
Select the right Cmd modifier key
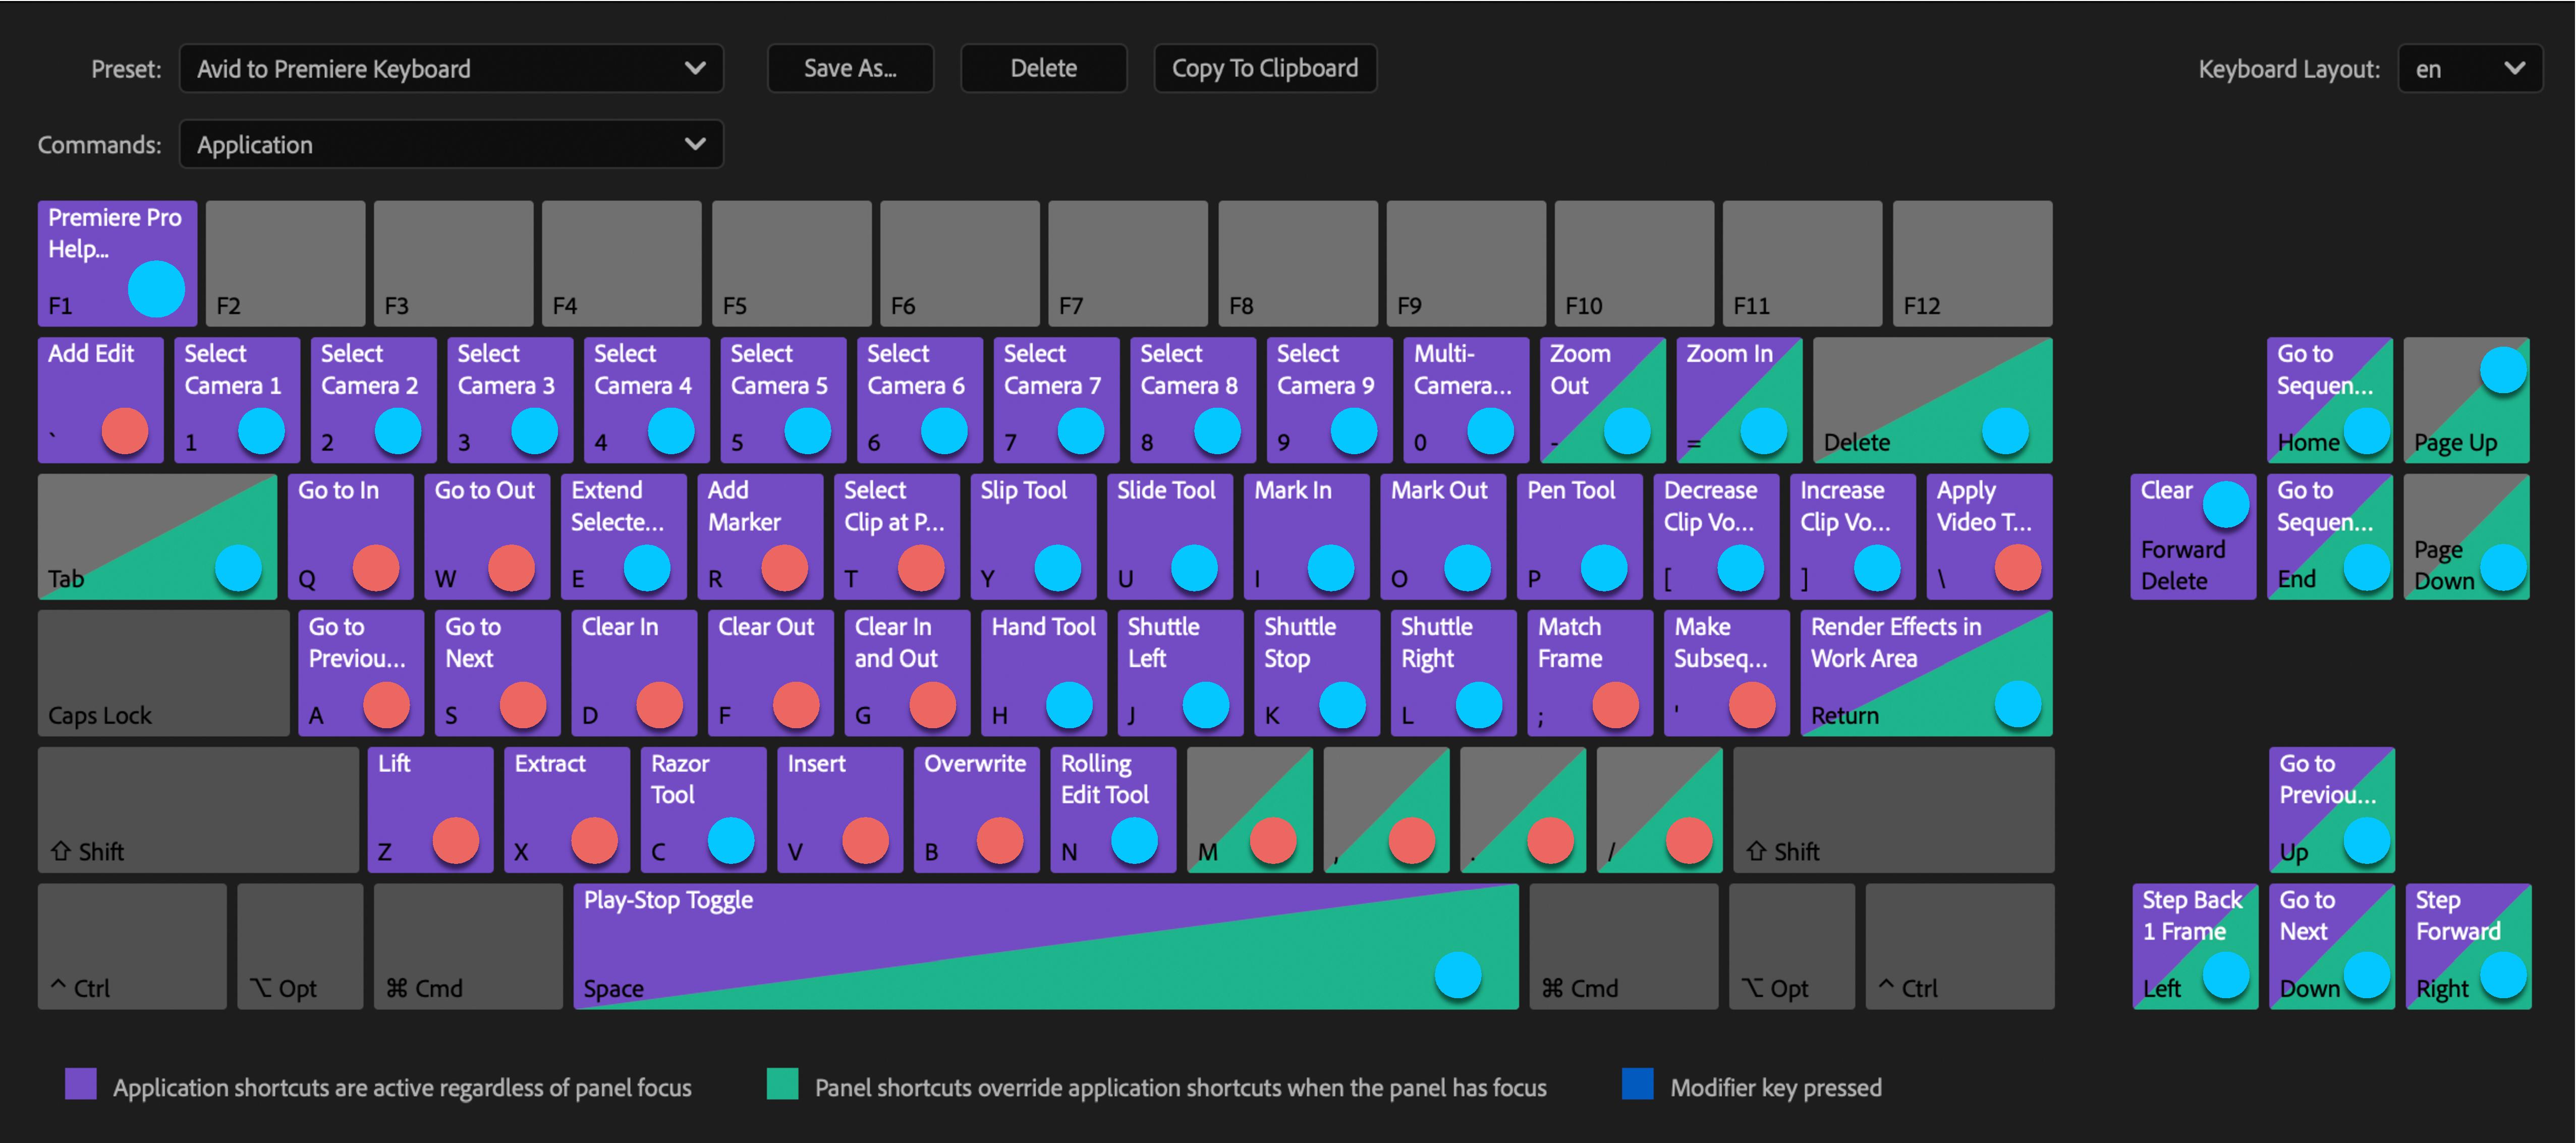[x=1624, y=946]
